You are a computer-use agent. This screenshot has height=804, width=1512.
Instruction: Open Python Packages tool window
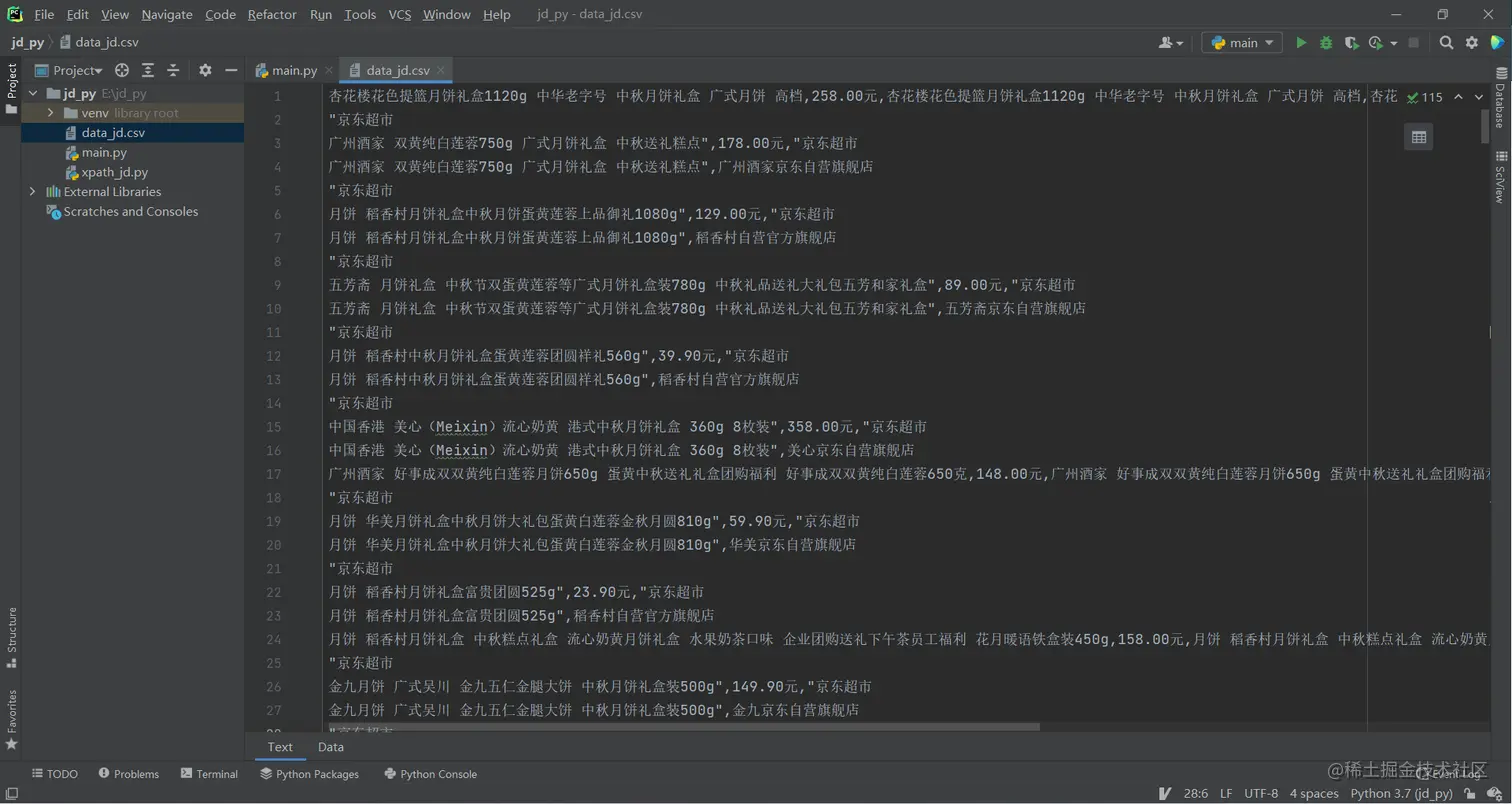coord(309,774)
